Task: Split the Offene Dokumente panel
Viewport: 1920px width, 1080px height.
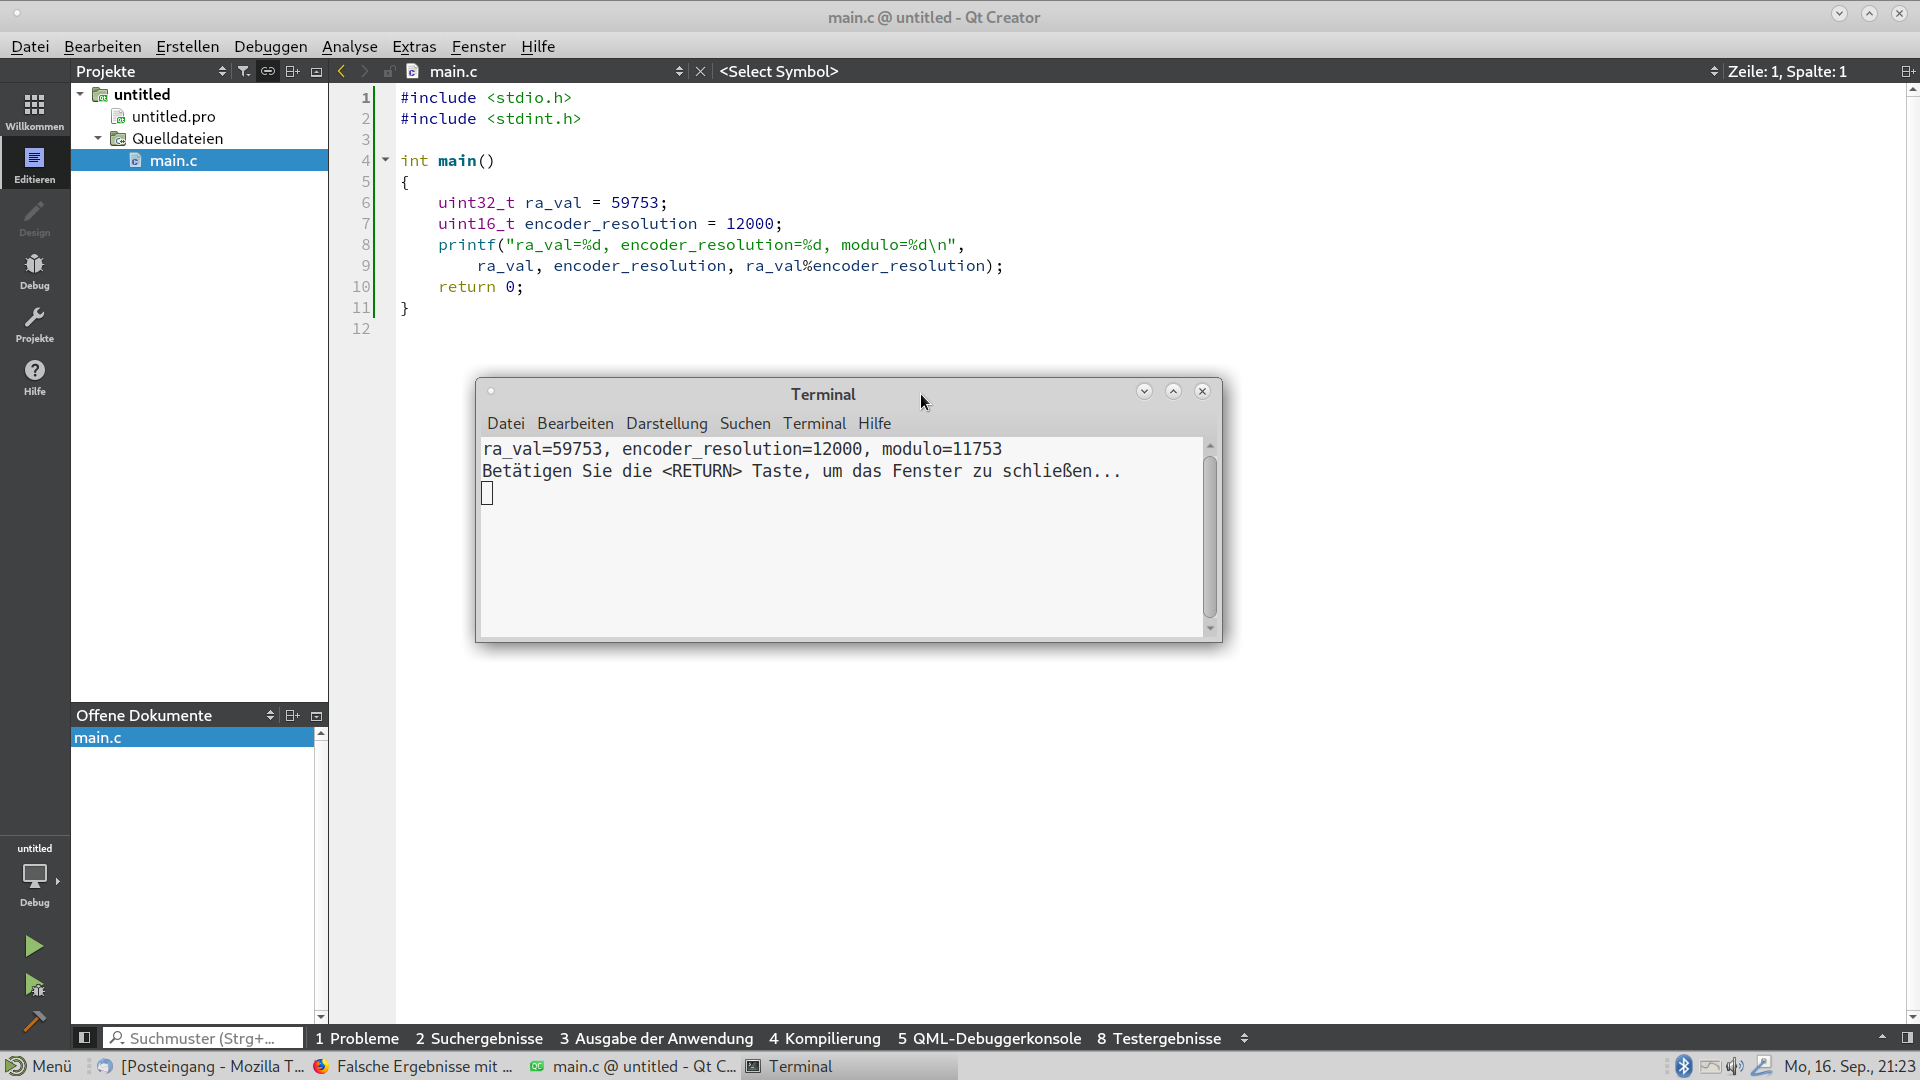Action: pyautogui.click(x=292, y=715)
